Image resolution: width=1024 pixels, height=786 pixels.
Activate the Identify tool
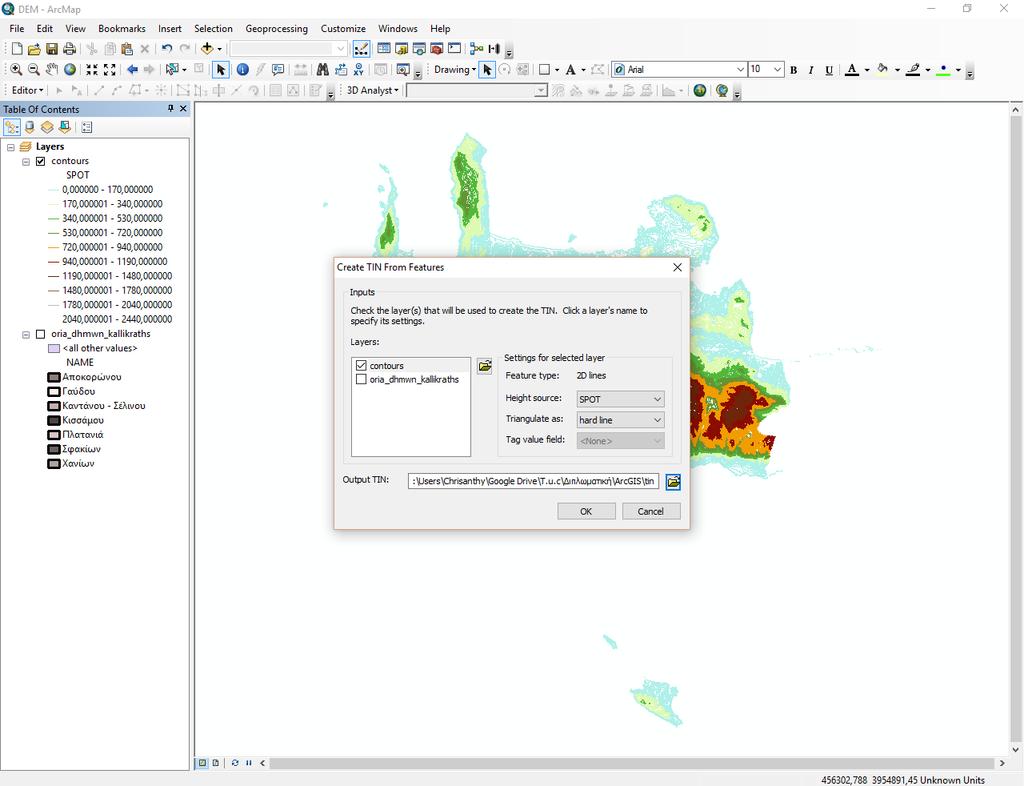[242, 69]
